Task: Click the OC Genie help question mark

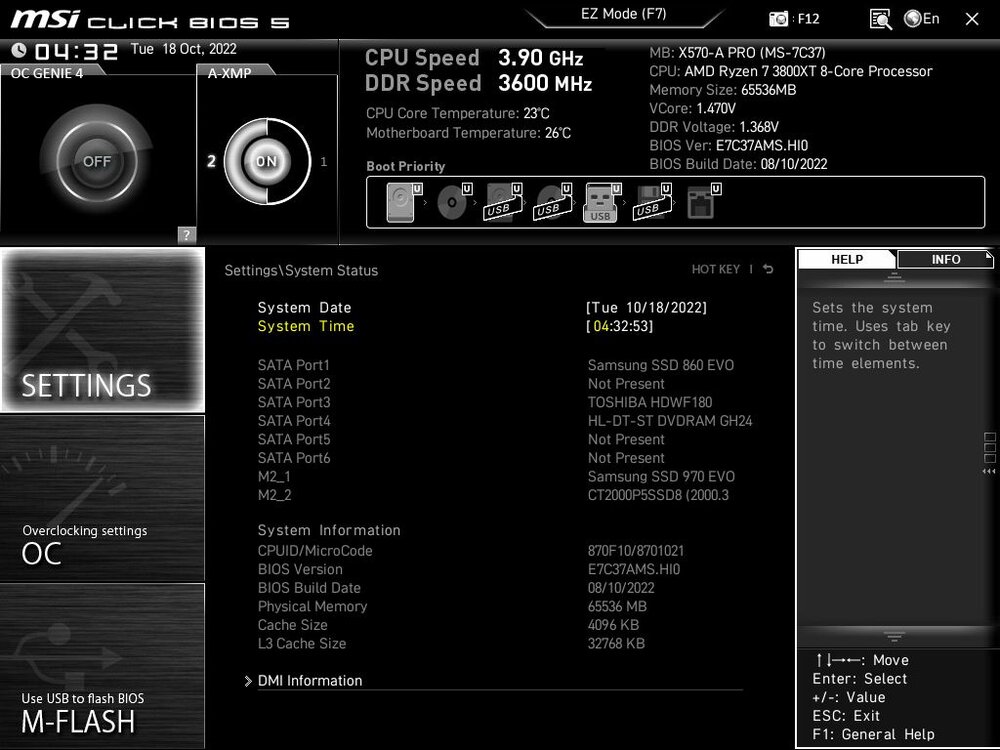Action: pos(186,235)
